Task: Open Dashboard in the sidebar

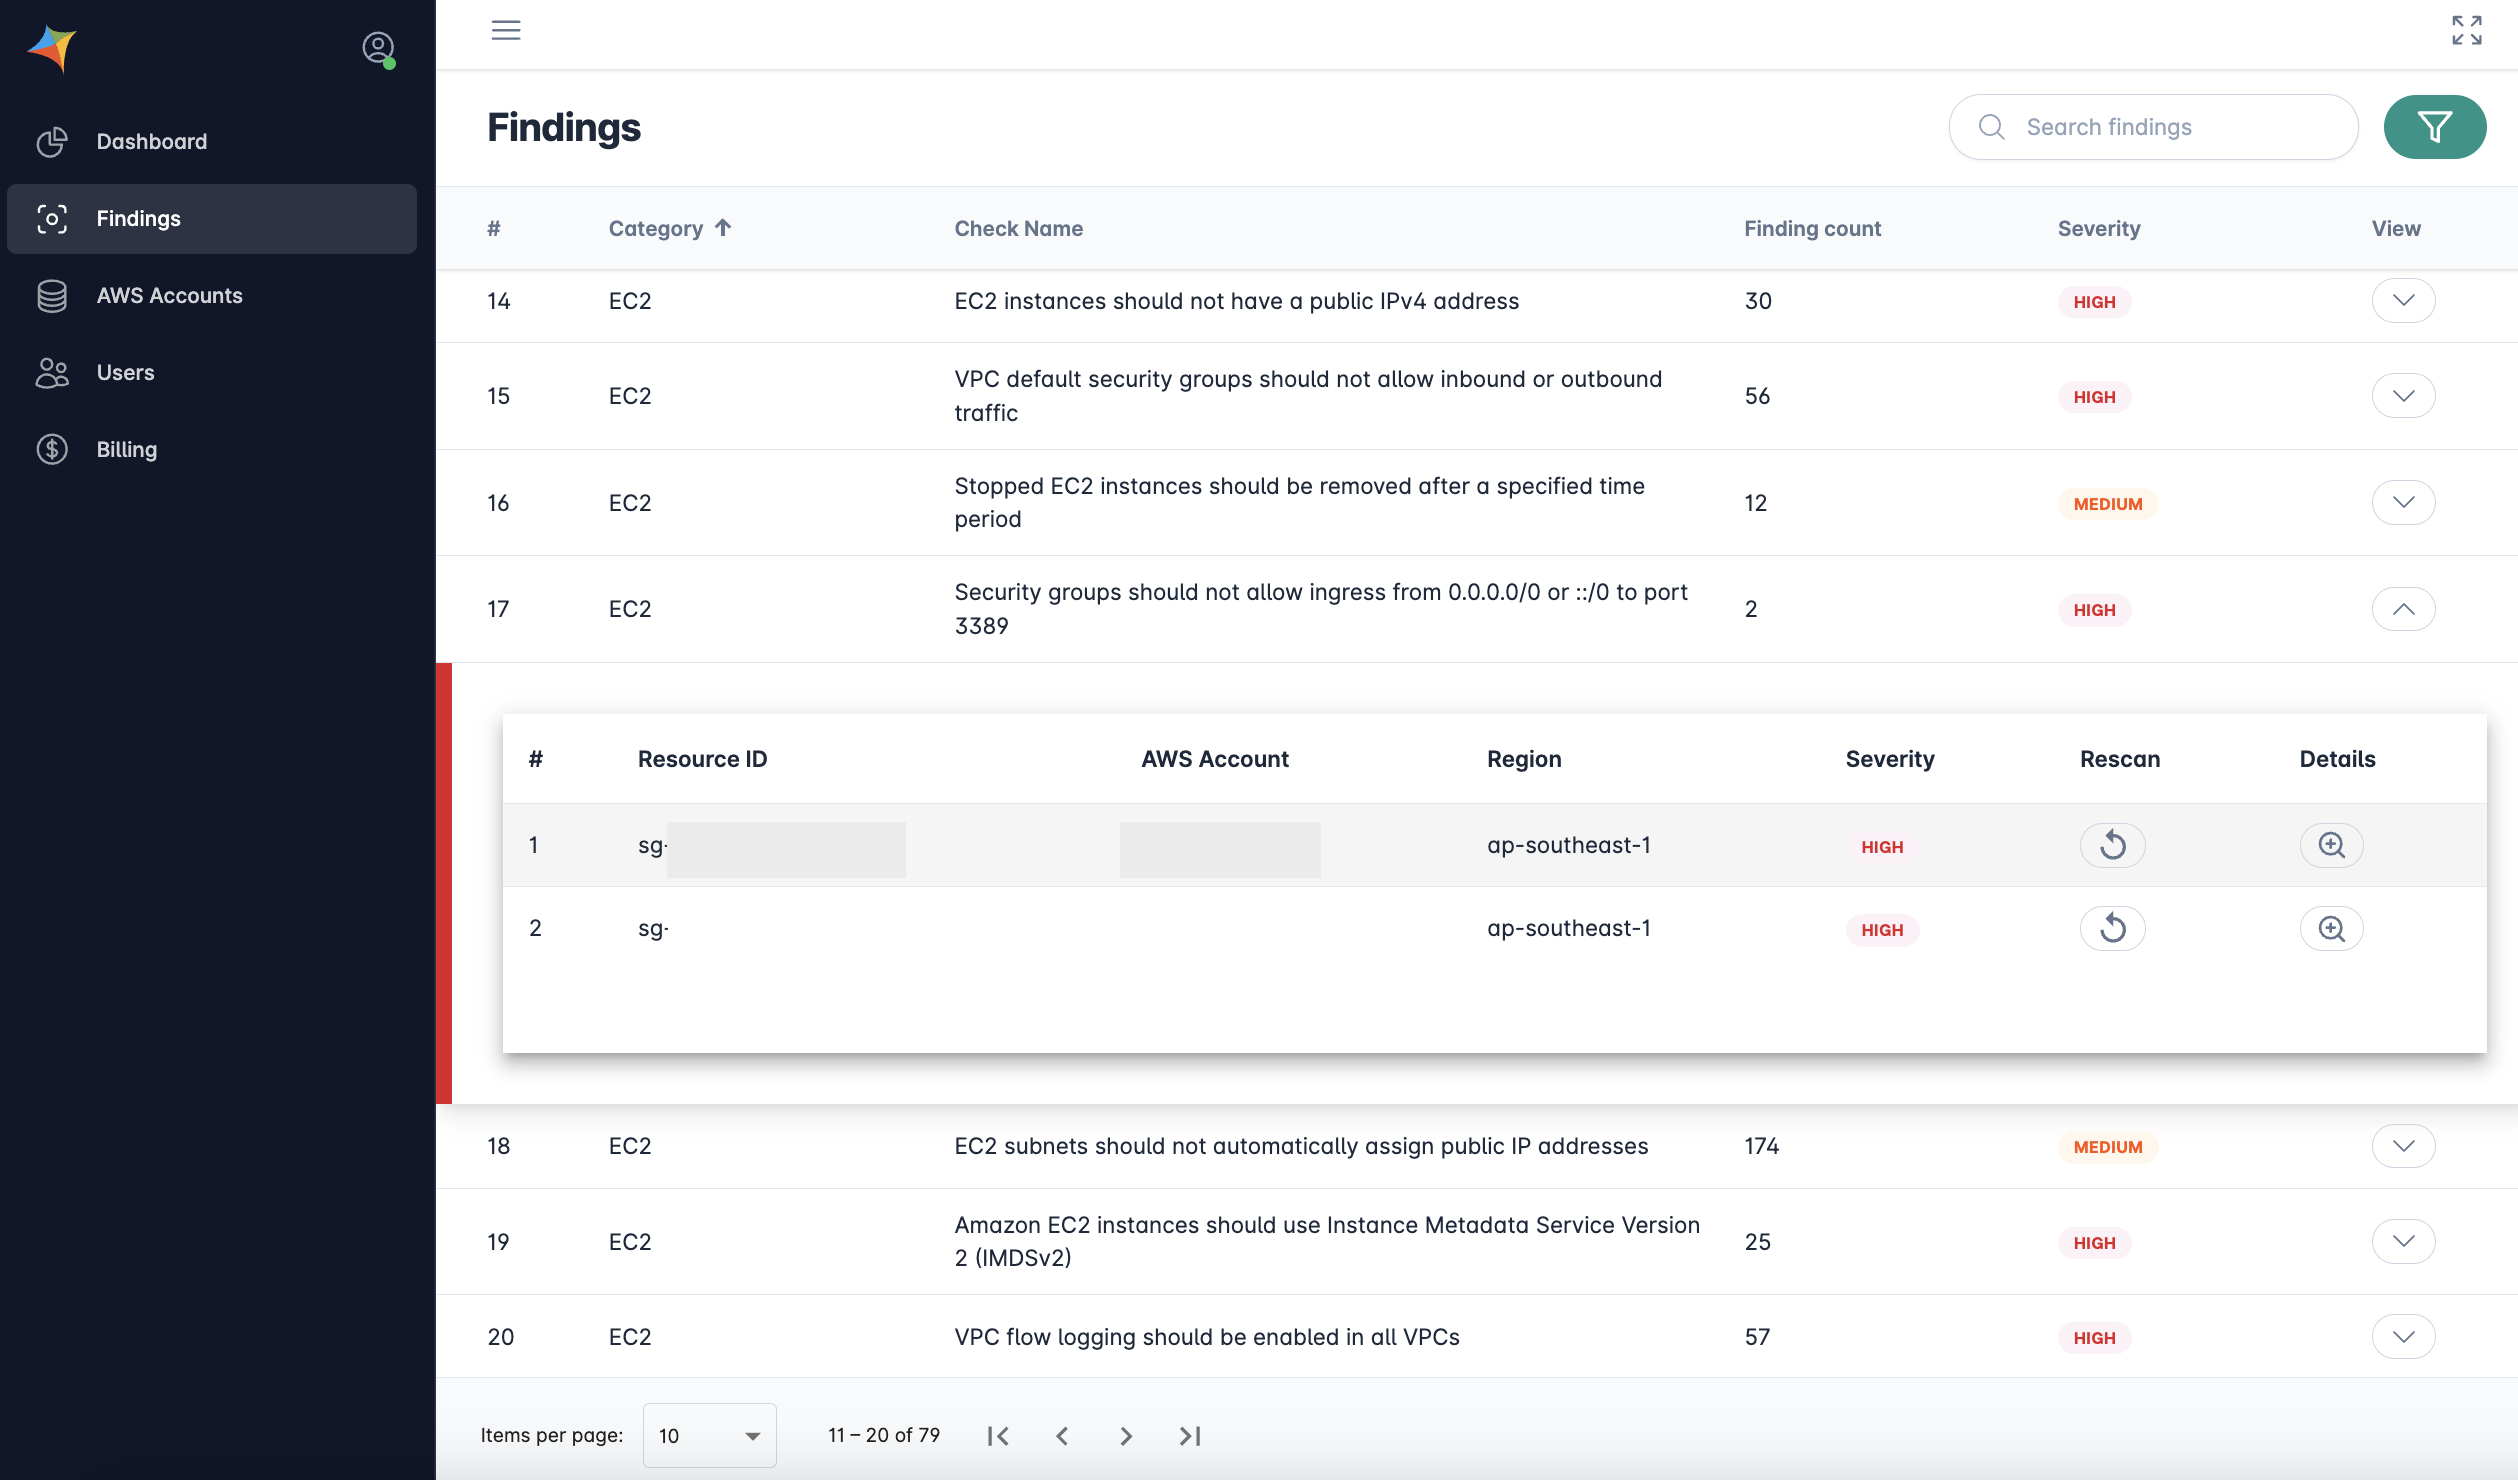Action: (152, 141)
